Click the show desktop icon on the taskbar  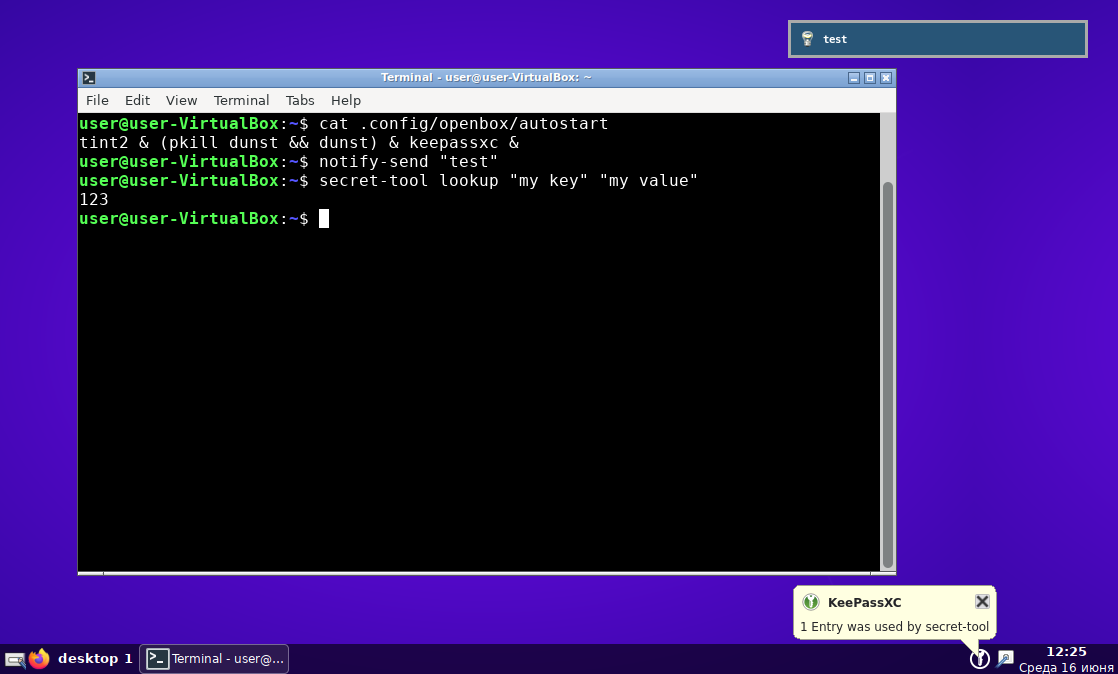coord(14,658)
